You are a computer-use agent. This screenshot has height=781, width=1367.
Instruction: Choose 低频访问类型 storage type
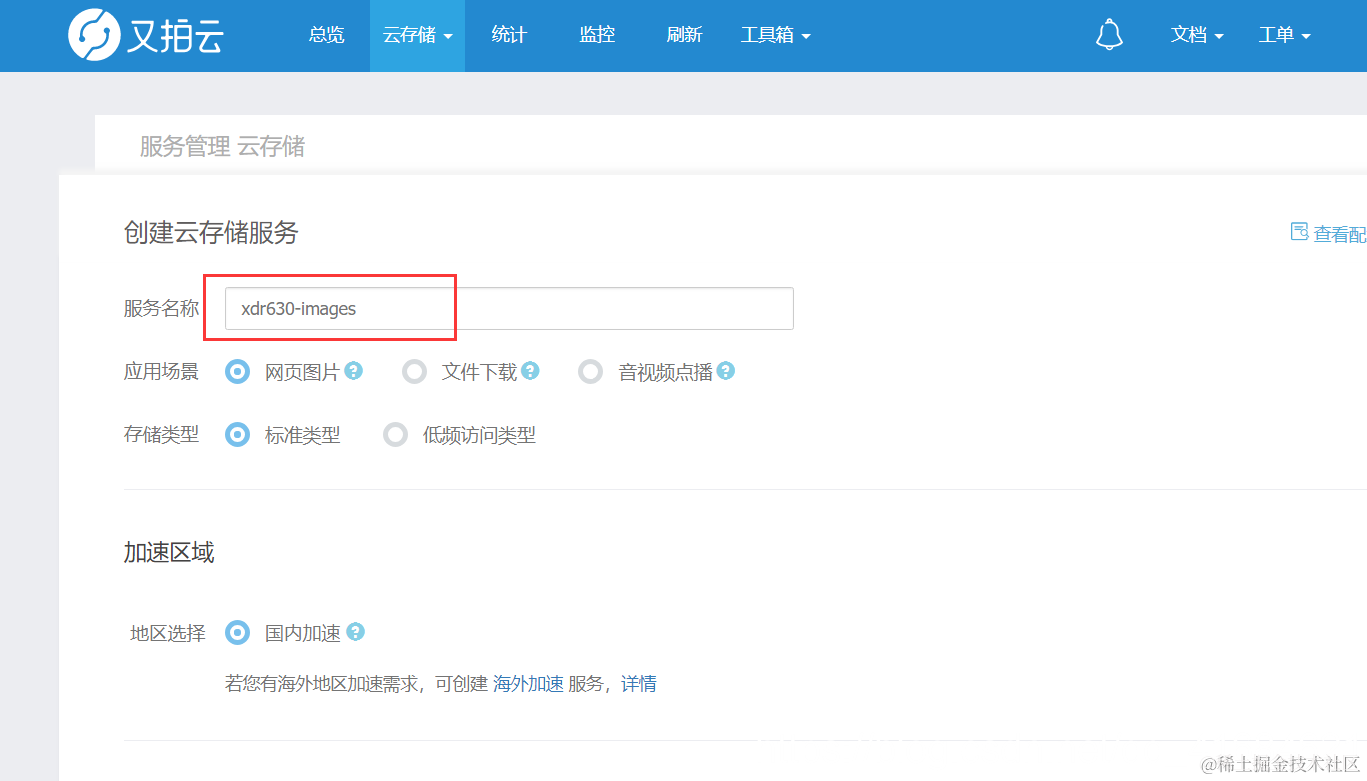(396, 435)
